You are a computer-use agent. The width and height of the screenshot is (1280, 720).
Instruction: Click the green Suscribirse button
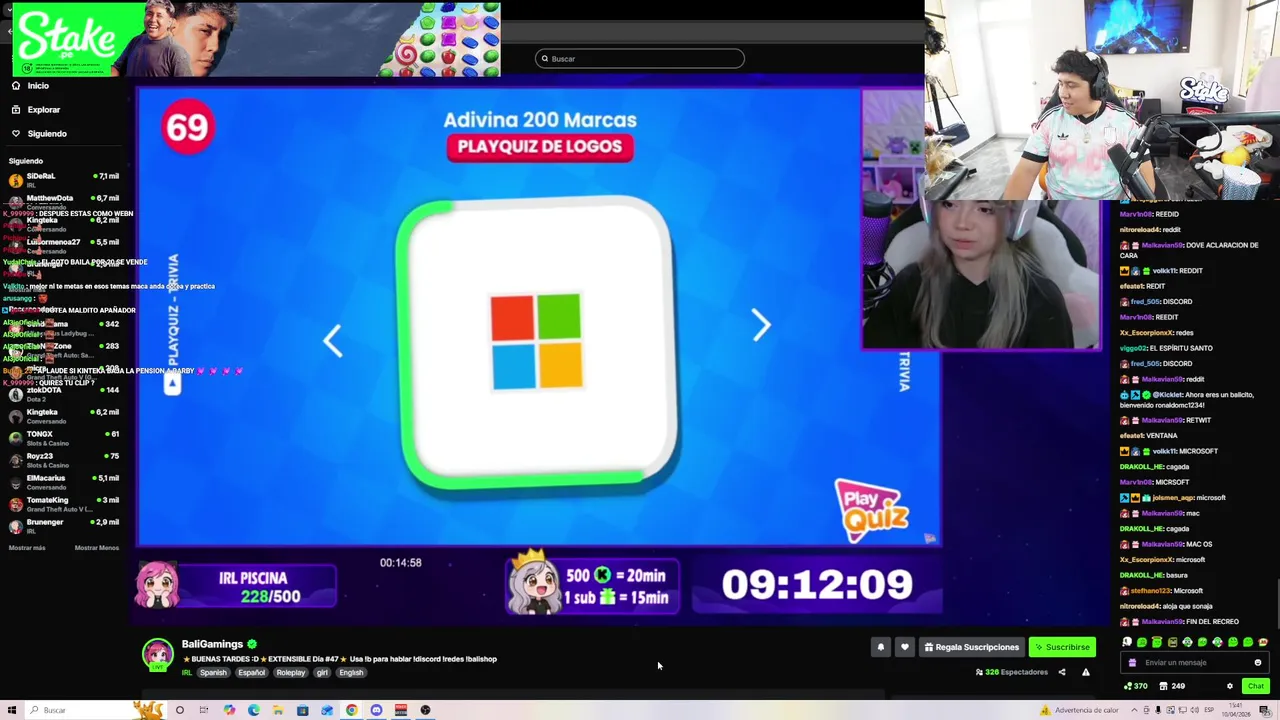(1062, 647)
